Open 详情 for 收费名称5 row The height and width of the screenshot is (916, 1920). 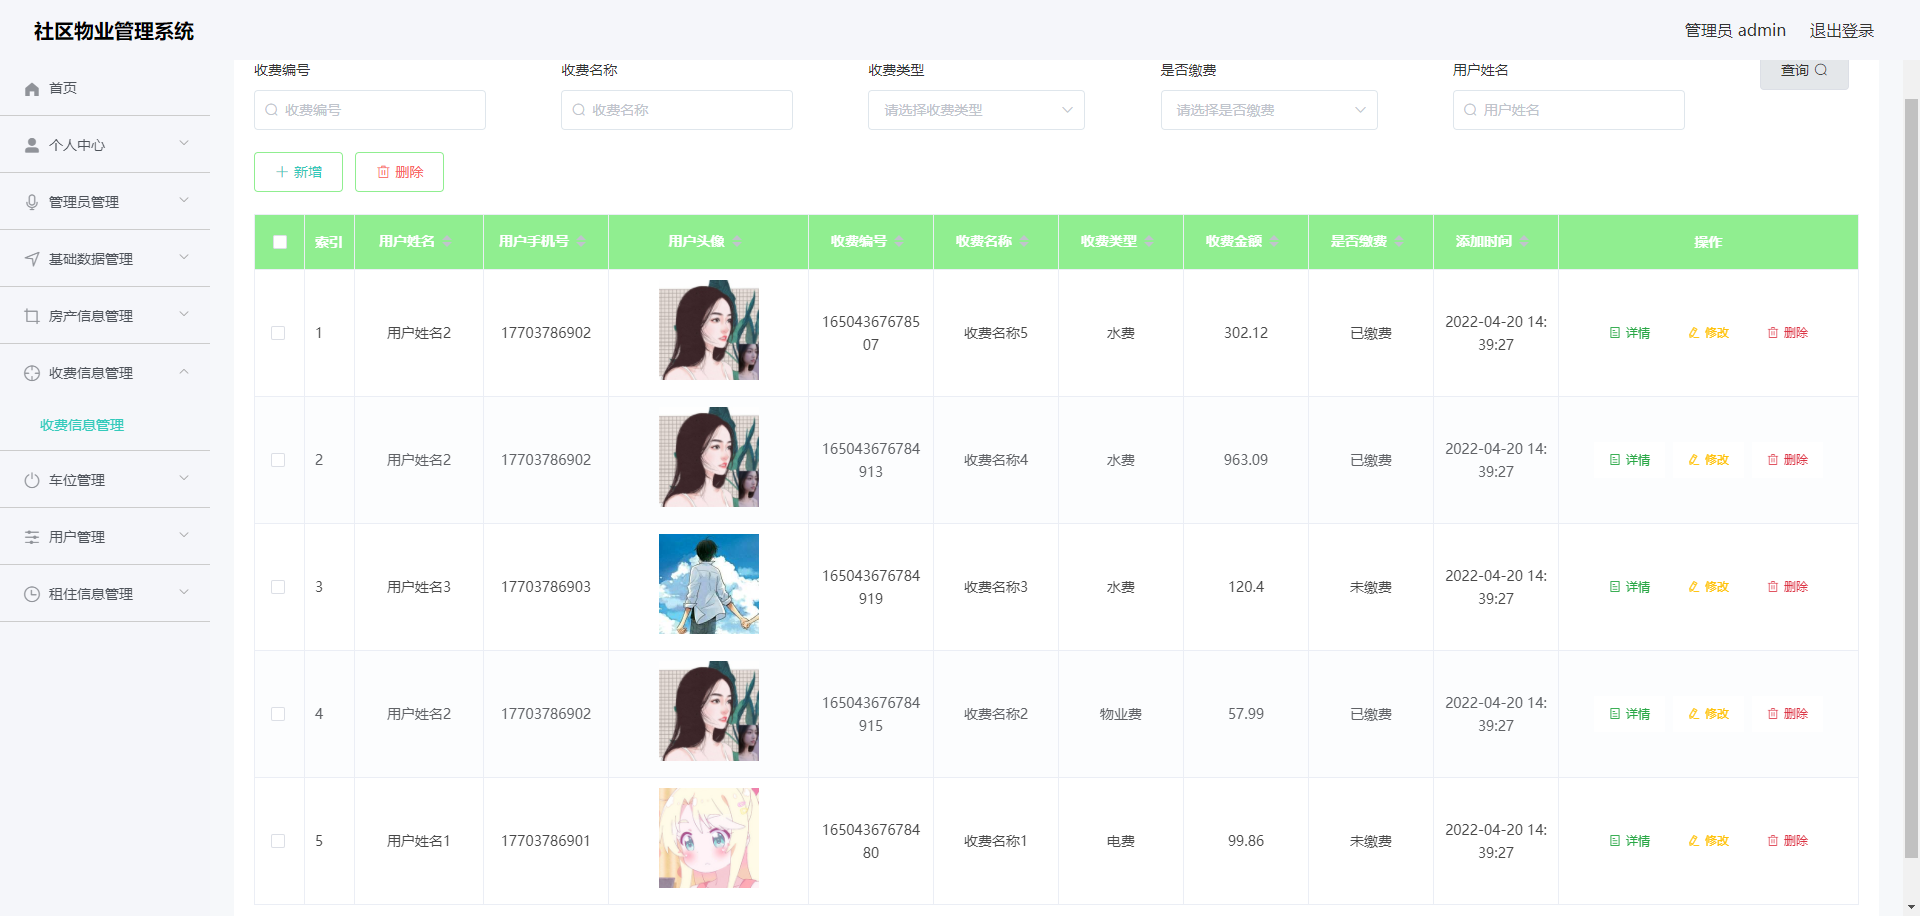coord(1630,333)
